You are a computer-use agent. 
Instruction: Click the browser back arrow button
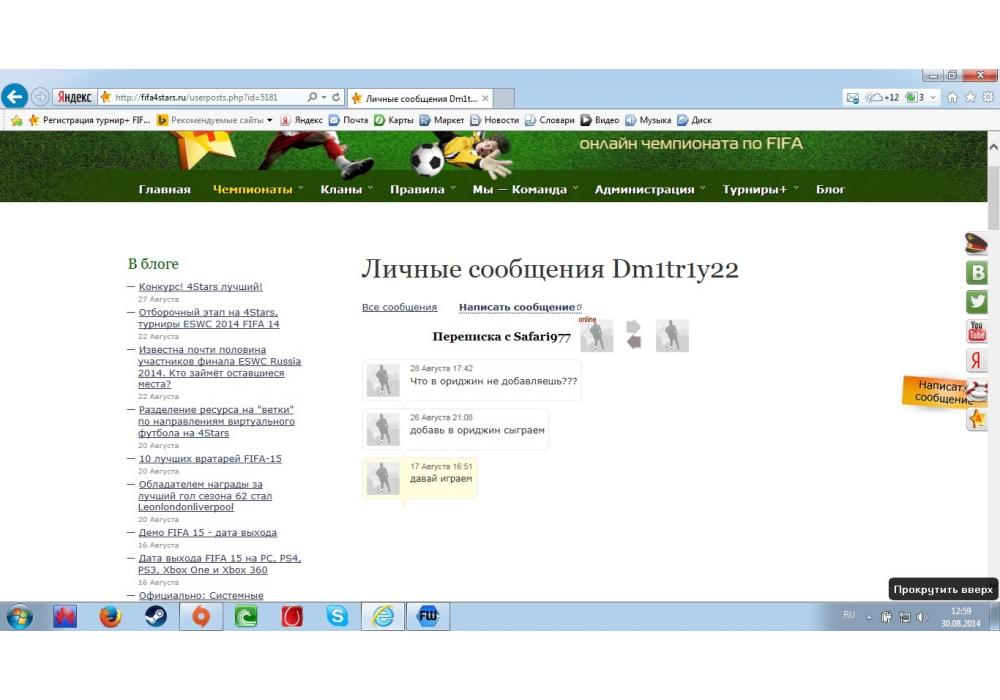(14, 97)
